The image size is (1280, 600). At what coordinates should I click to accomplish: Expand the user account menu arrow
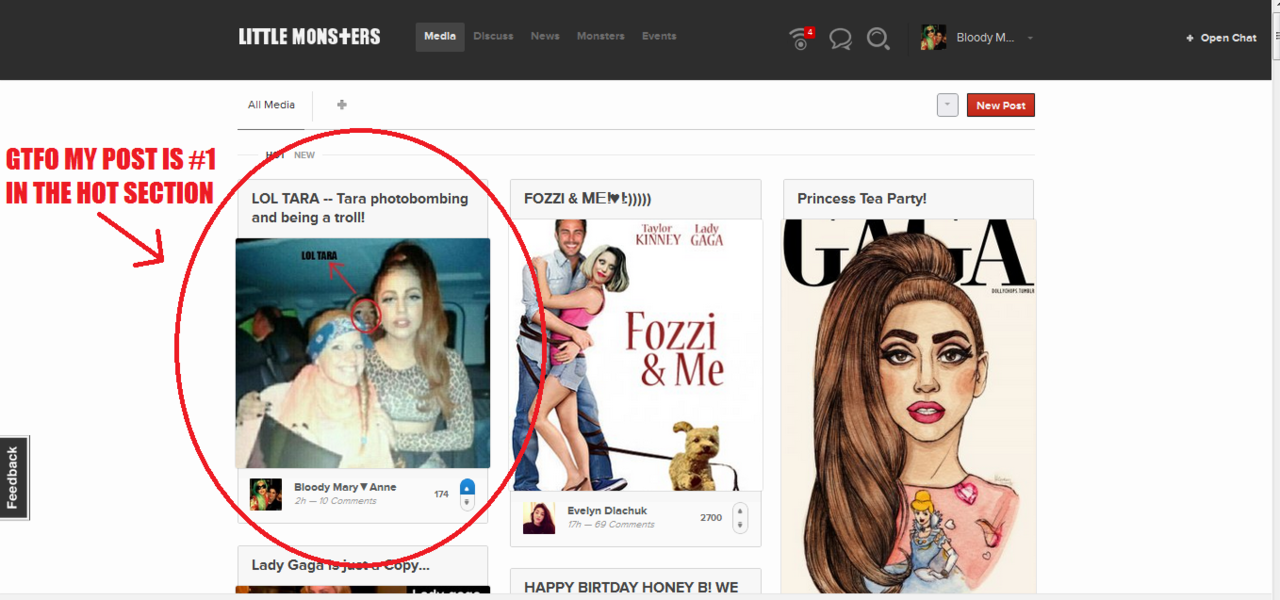[1030, 38]
